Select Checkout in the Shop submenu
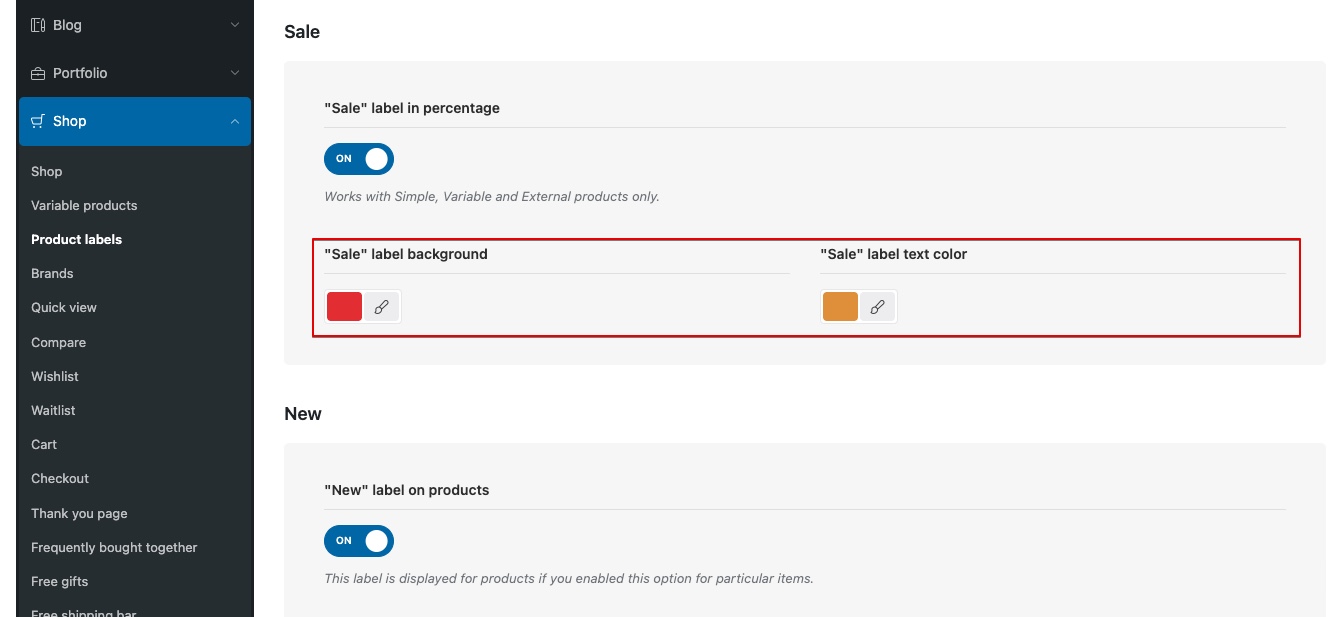The width and height of the screenshot is (1343, 617). (60, 478)
